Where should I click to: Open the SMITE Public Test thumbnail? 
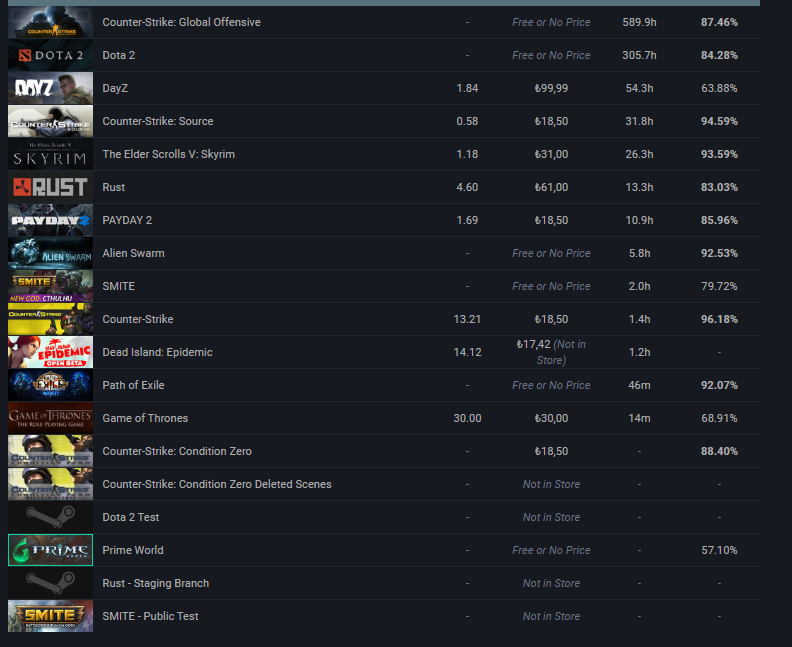51,616
